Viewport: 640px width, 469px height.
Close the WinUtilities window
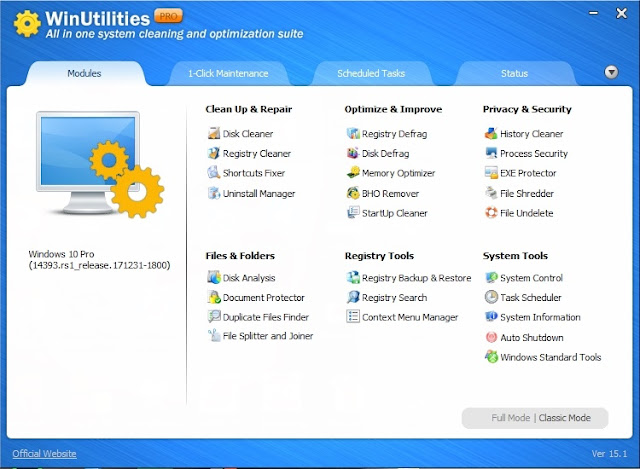[x=621, y=13]
